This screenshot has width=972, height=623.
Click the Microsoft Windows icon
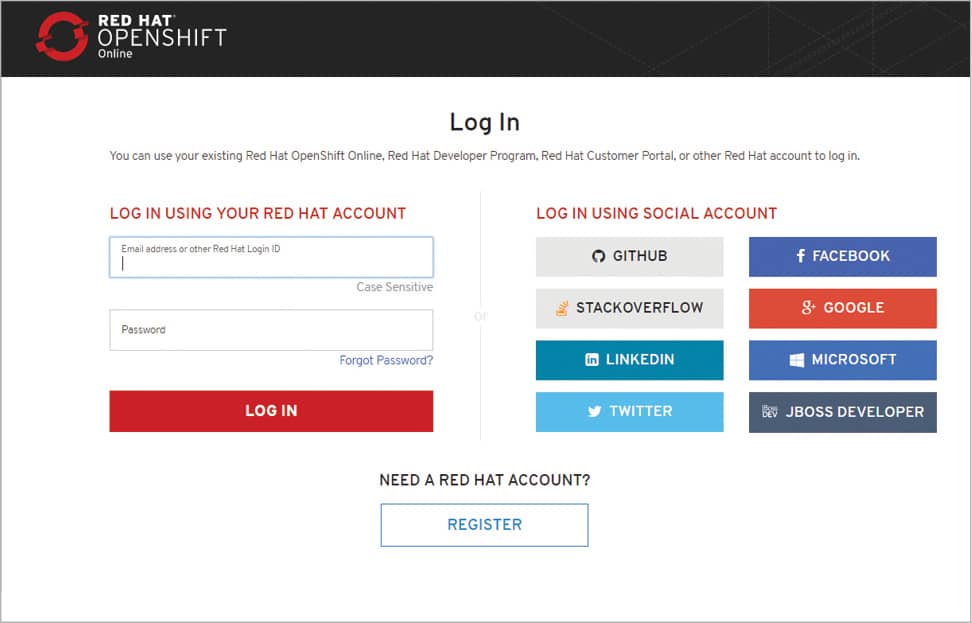pos(797,360)
